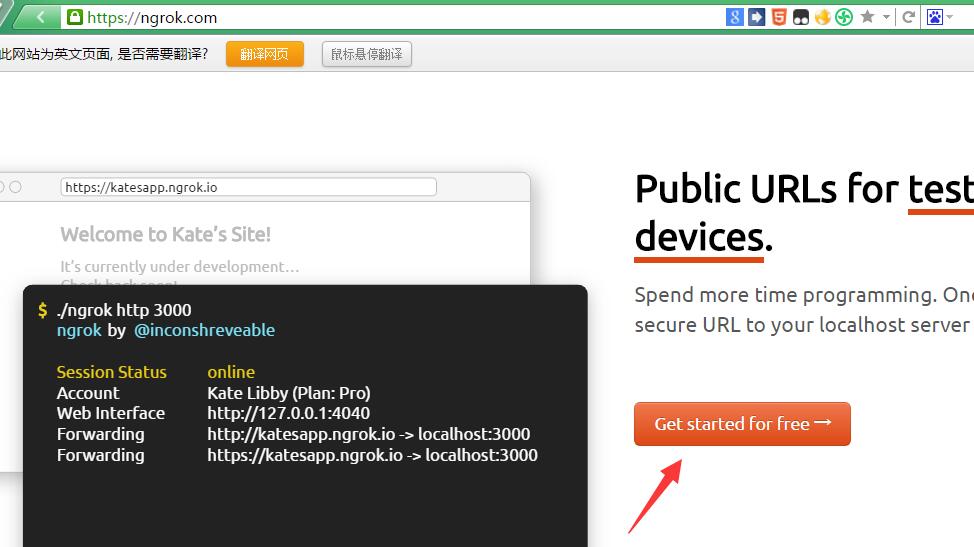
Task: Click the './ngrok http 3000' command text
Action: pyautogui.click(x=124, y=310)
